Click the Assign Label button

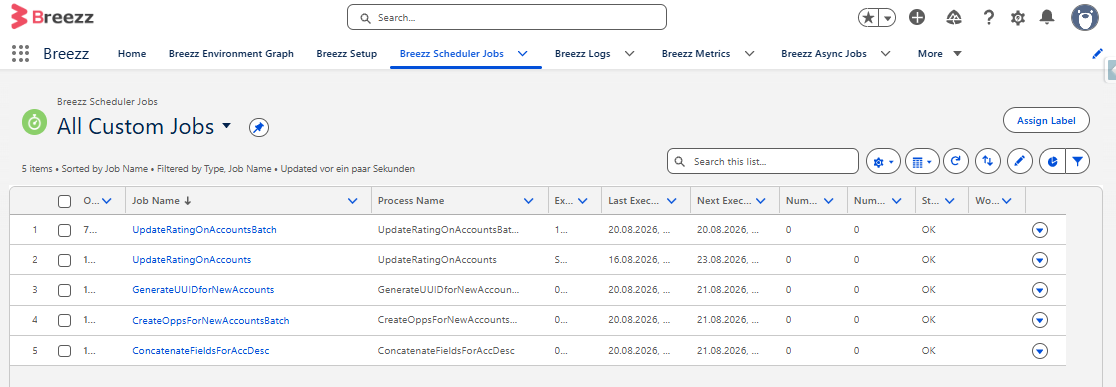[1046, 120]
